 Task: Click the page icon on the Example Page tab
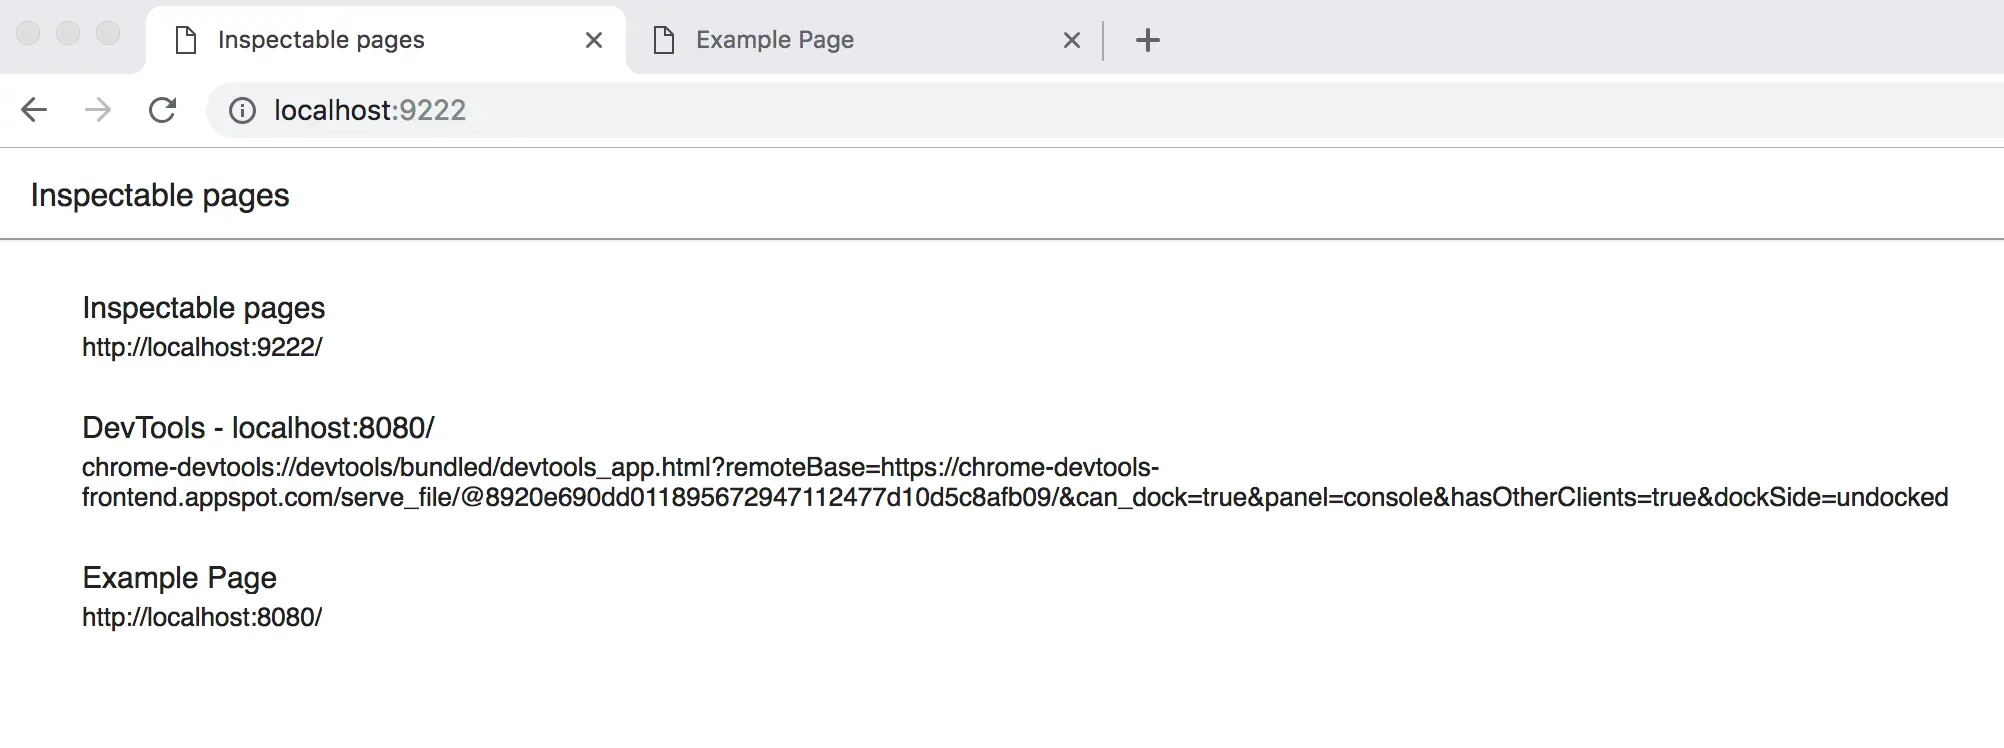(x=662, y=39)
